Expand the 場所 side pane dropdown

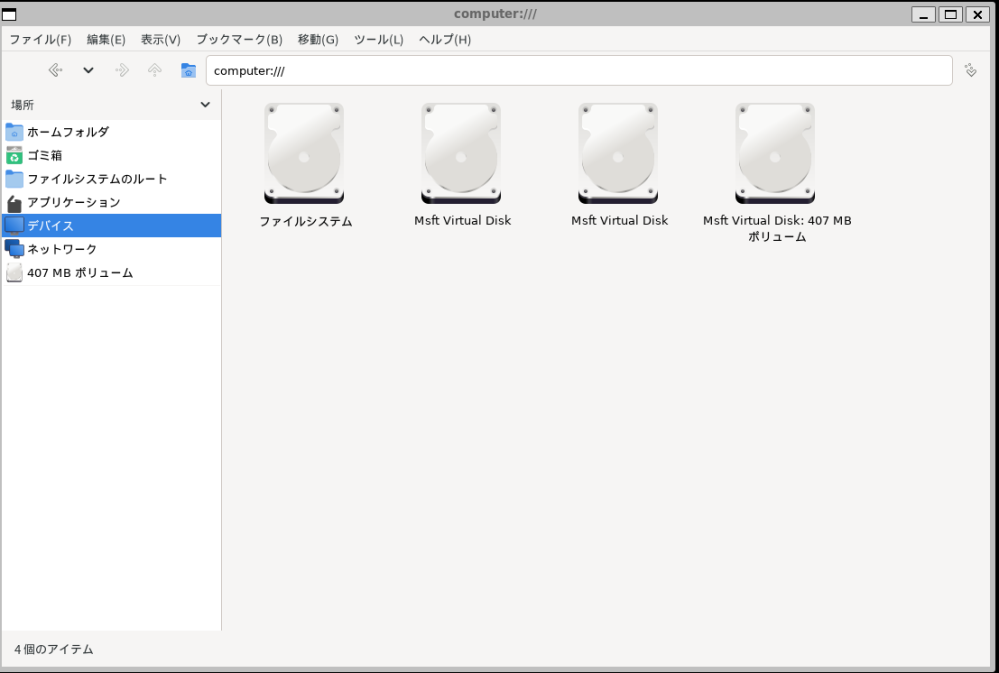point(205,105)
